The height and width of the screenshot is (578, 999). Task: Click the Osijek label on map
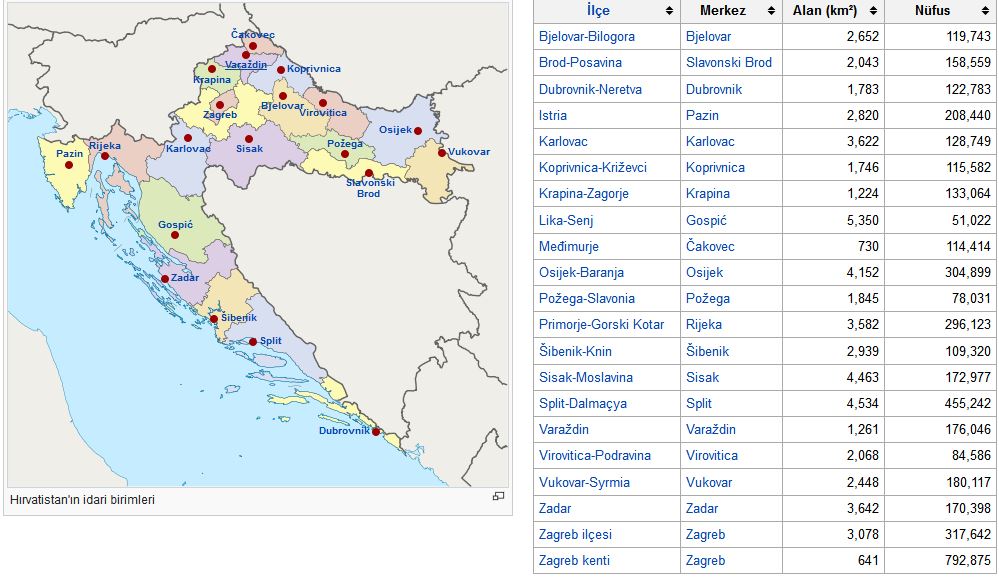pos(394,130)
